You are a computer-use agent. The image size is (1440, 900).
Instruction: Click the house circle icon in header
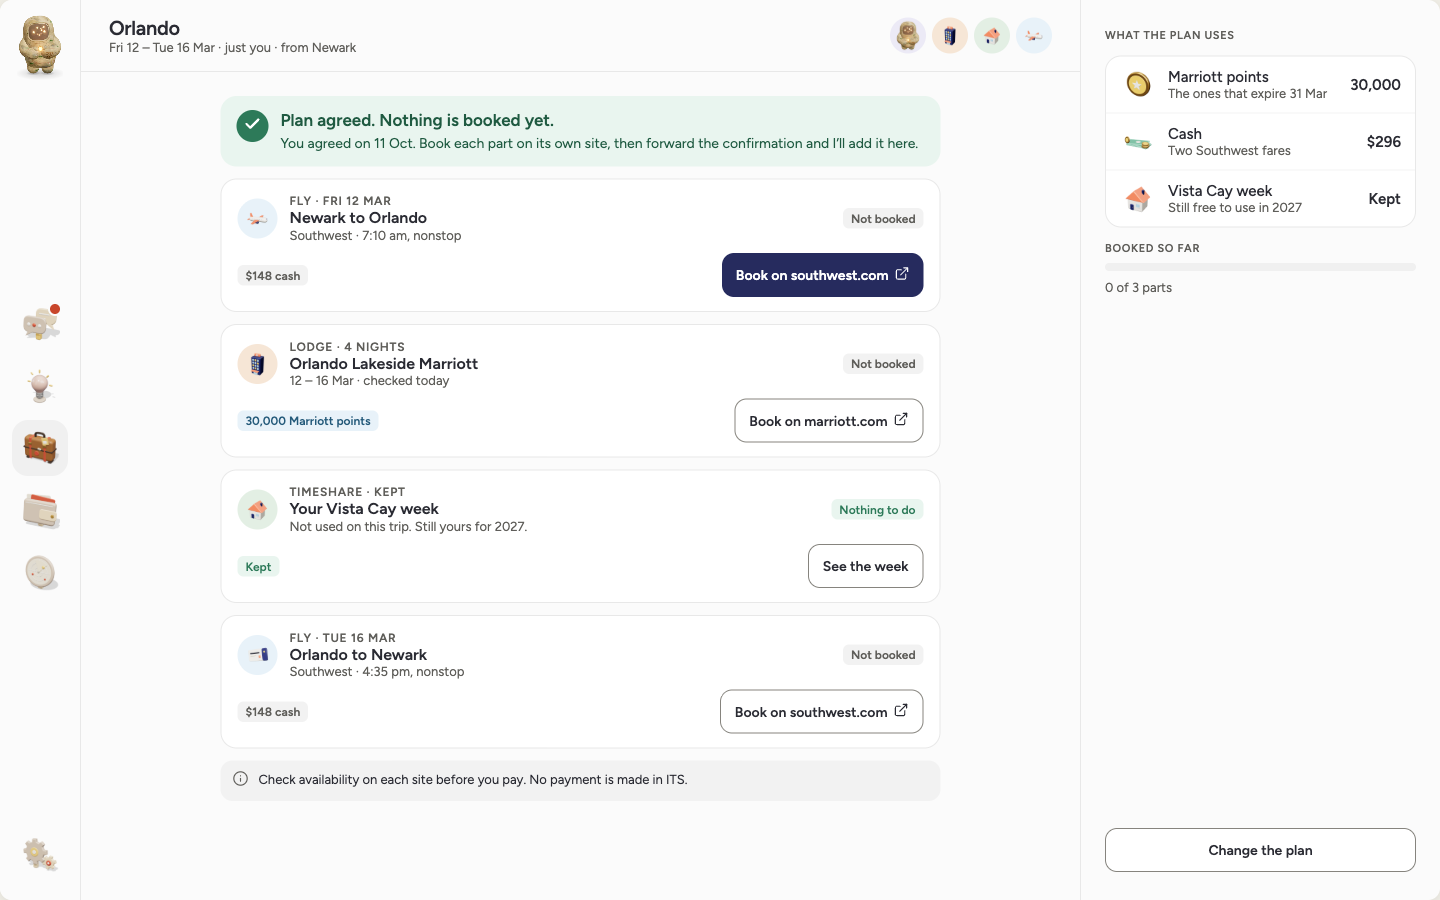click(x=992, y=36)
